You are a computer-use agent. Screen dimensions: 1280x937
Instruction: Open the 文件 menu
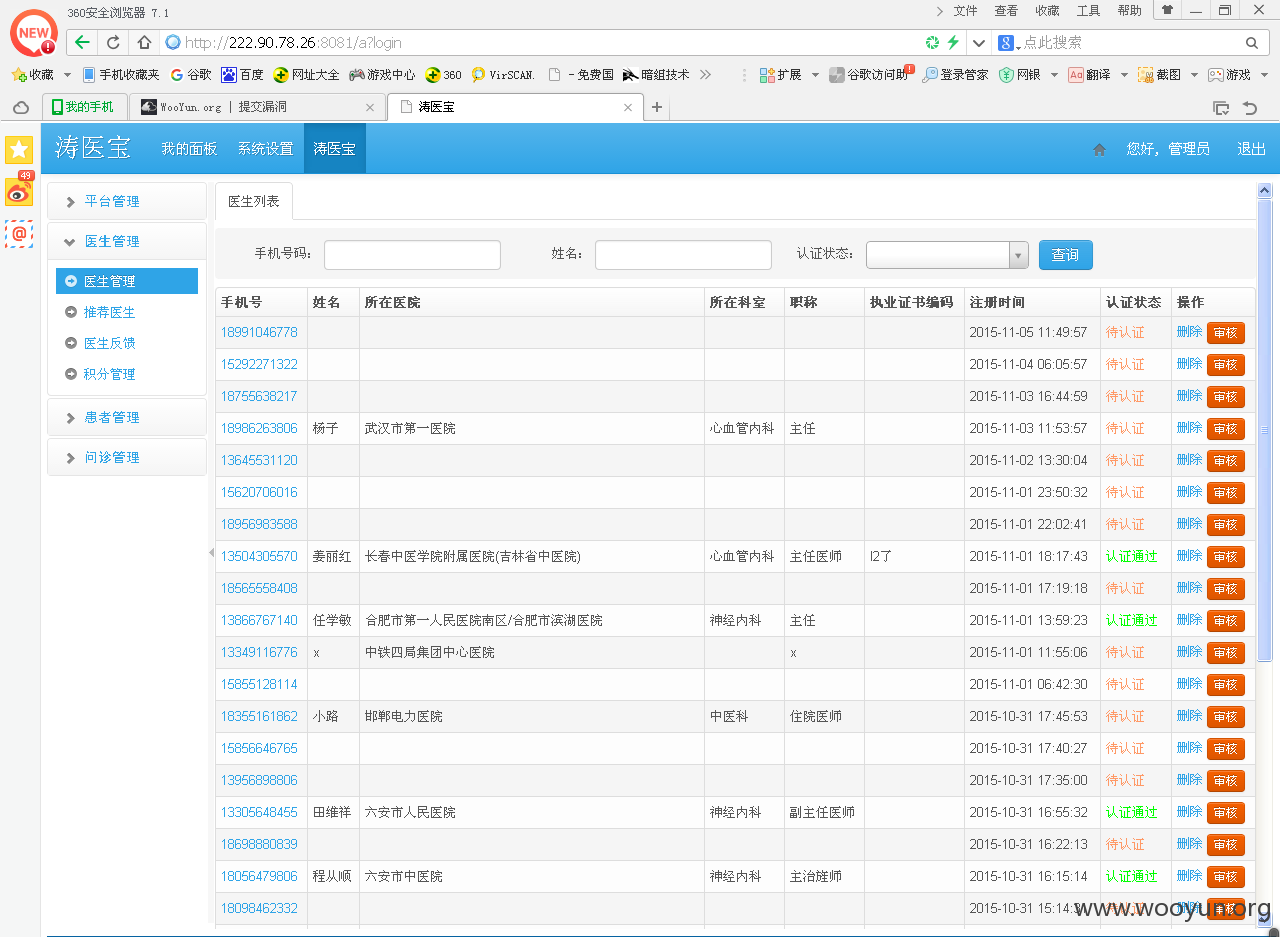(x=965, y=11)
